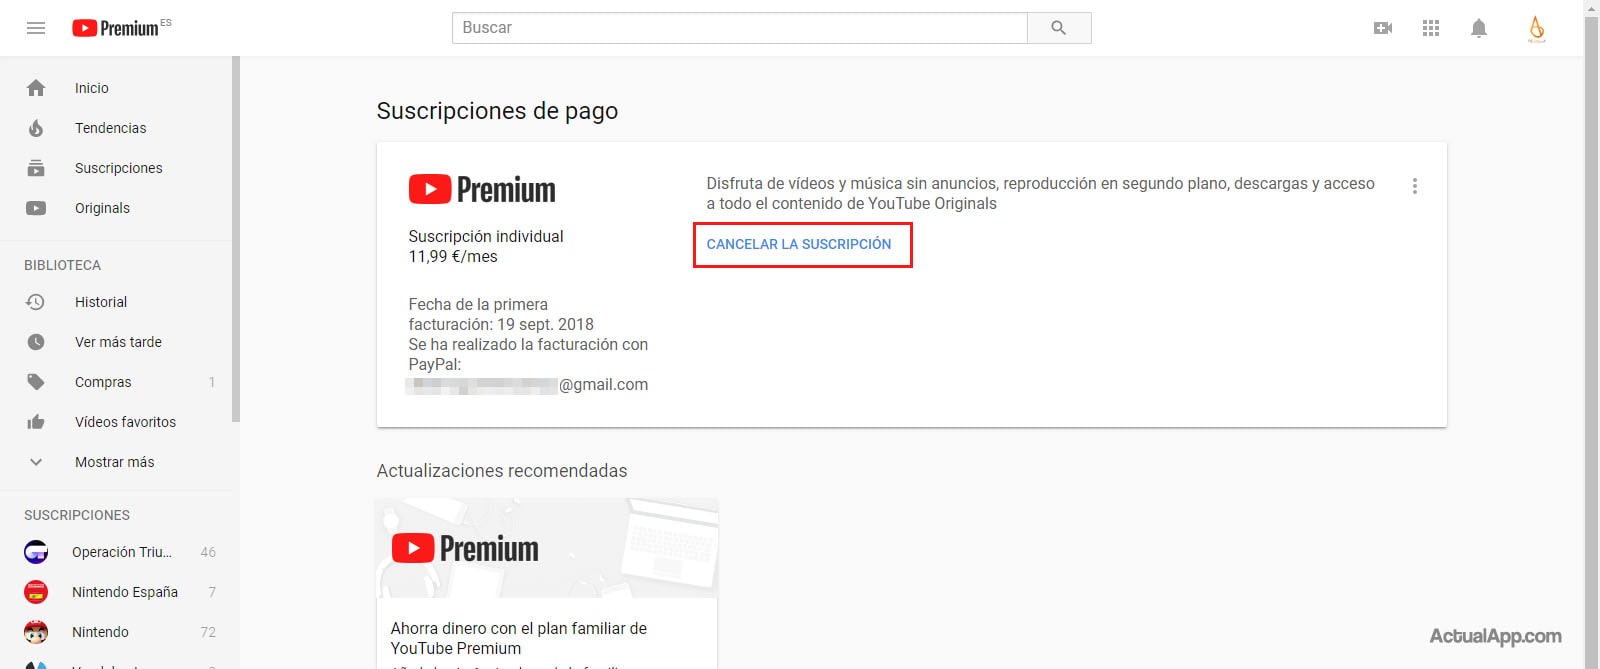Click the 'Suscripción individual' text

click(x=486, y=236)
